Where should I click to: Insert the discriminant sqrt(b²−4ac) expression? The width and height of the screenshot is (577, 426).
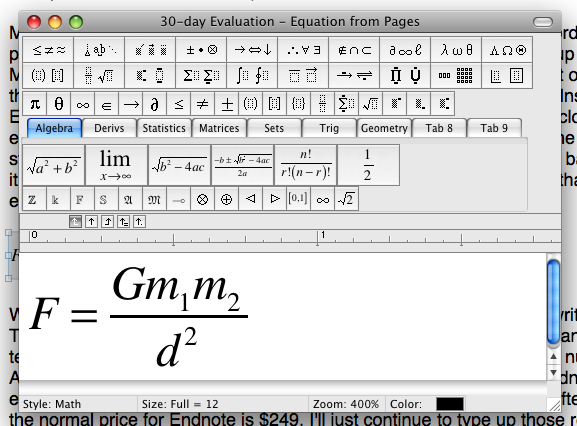tap(180, 165)
